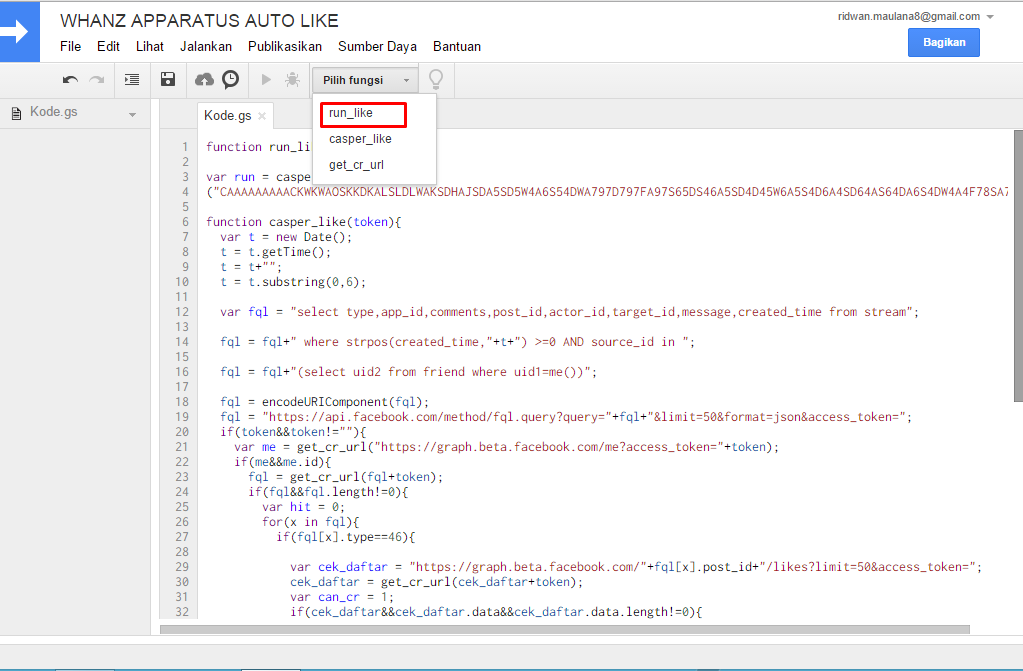1023x671 pixels.
Task: Click the ridwan.maulana8@gmail.com account email
Action: click(x=909, y=16)
